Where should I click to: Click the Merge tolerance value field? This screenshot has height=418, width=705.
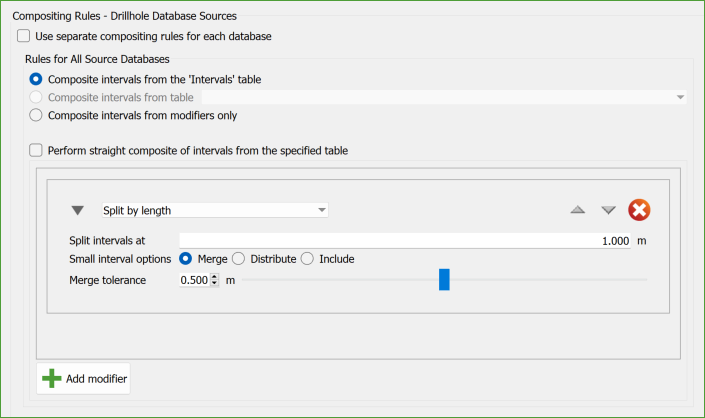click(194, 280)
